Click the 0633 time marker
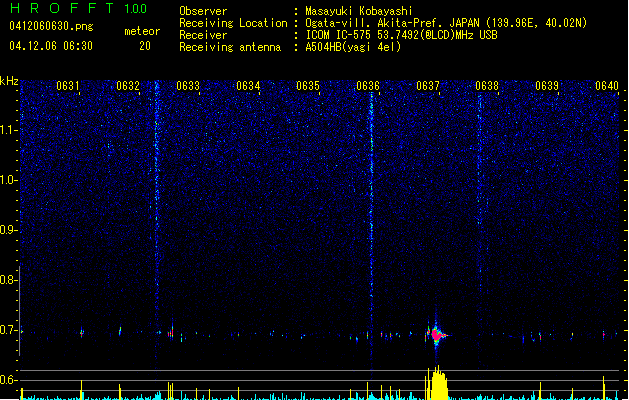Viewport: 629px width, 400px height. click(188, 85)
